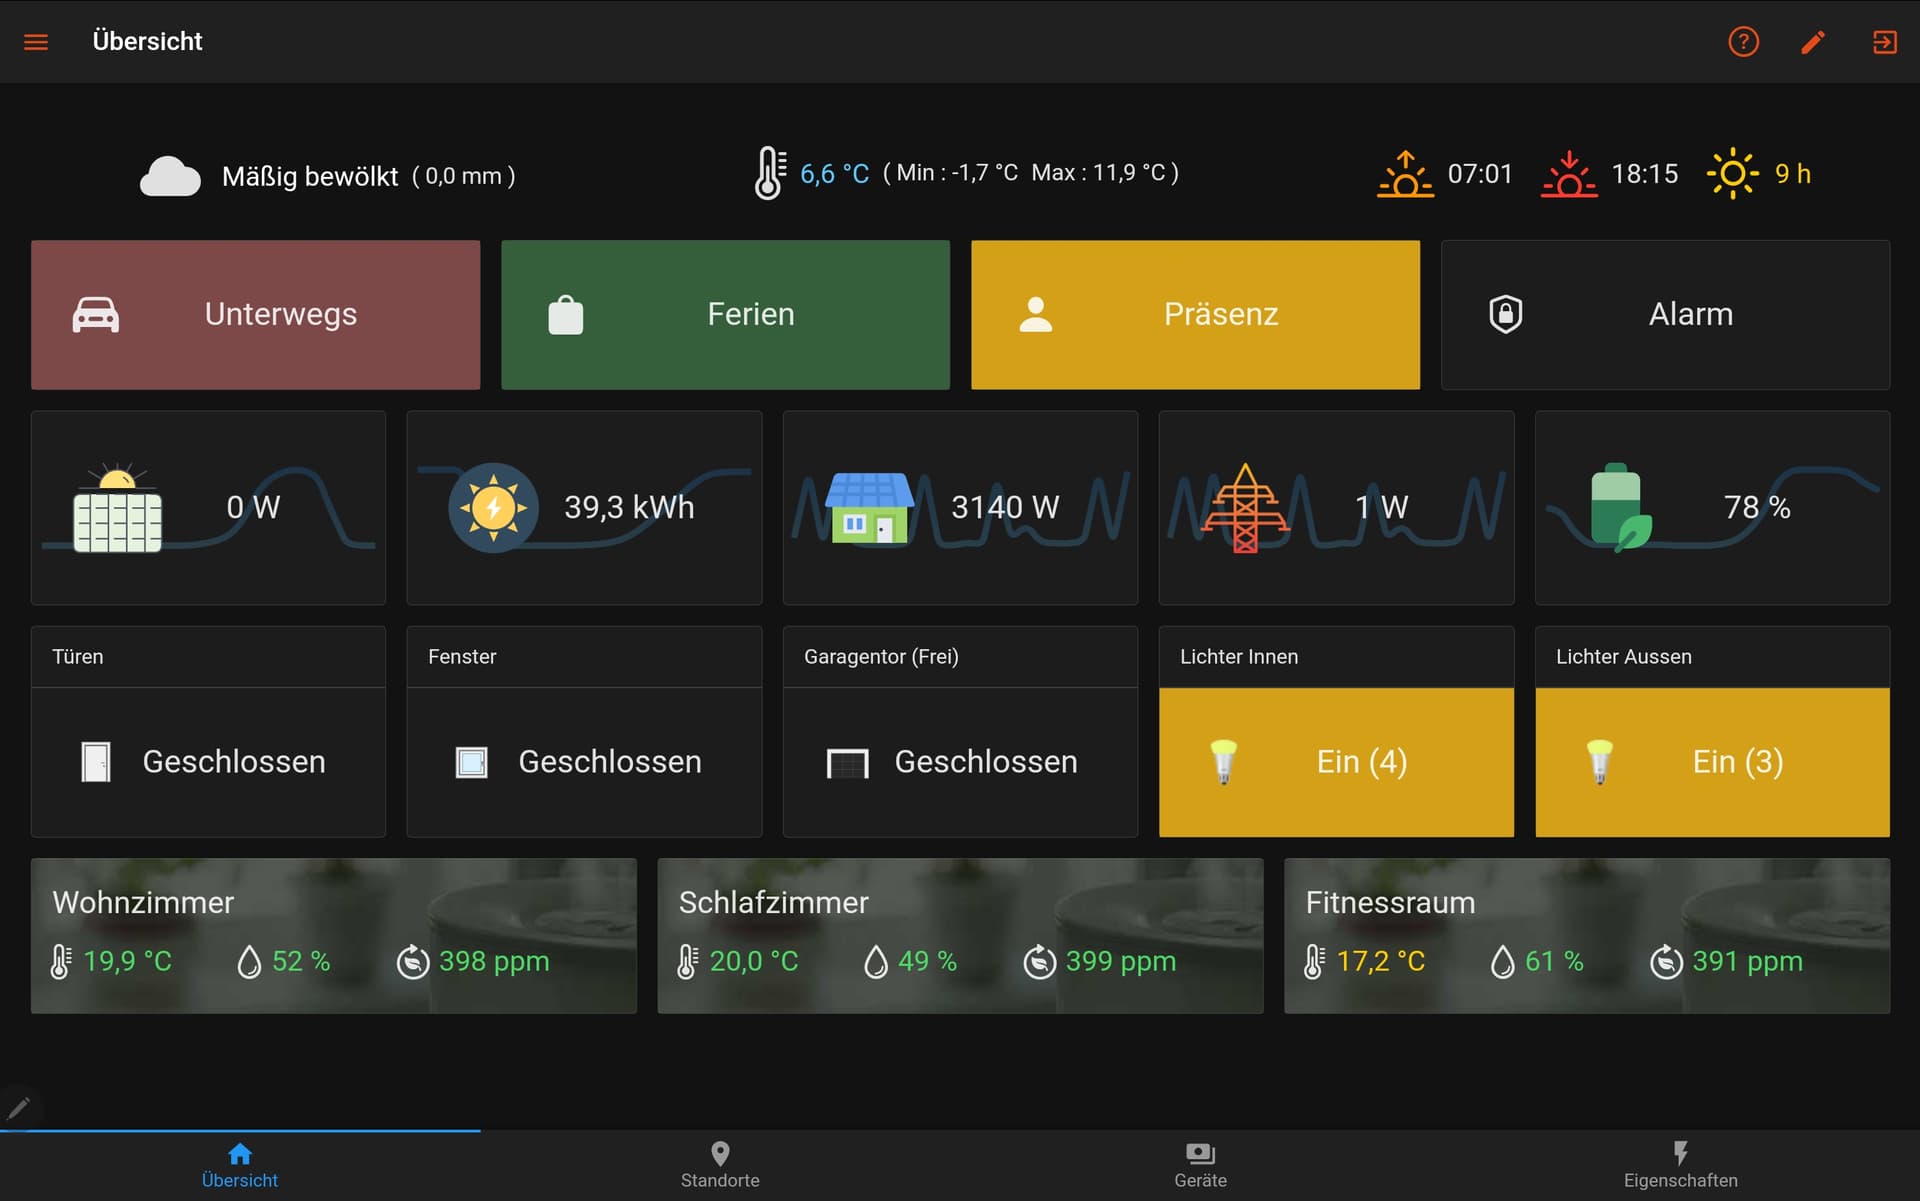Toggle Lichter Innen Ein (4) tile
This screenshot has width=1920, height=1201.
pyautogui.click(x=1336, y=762)
